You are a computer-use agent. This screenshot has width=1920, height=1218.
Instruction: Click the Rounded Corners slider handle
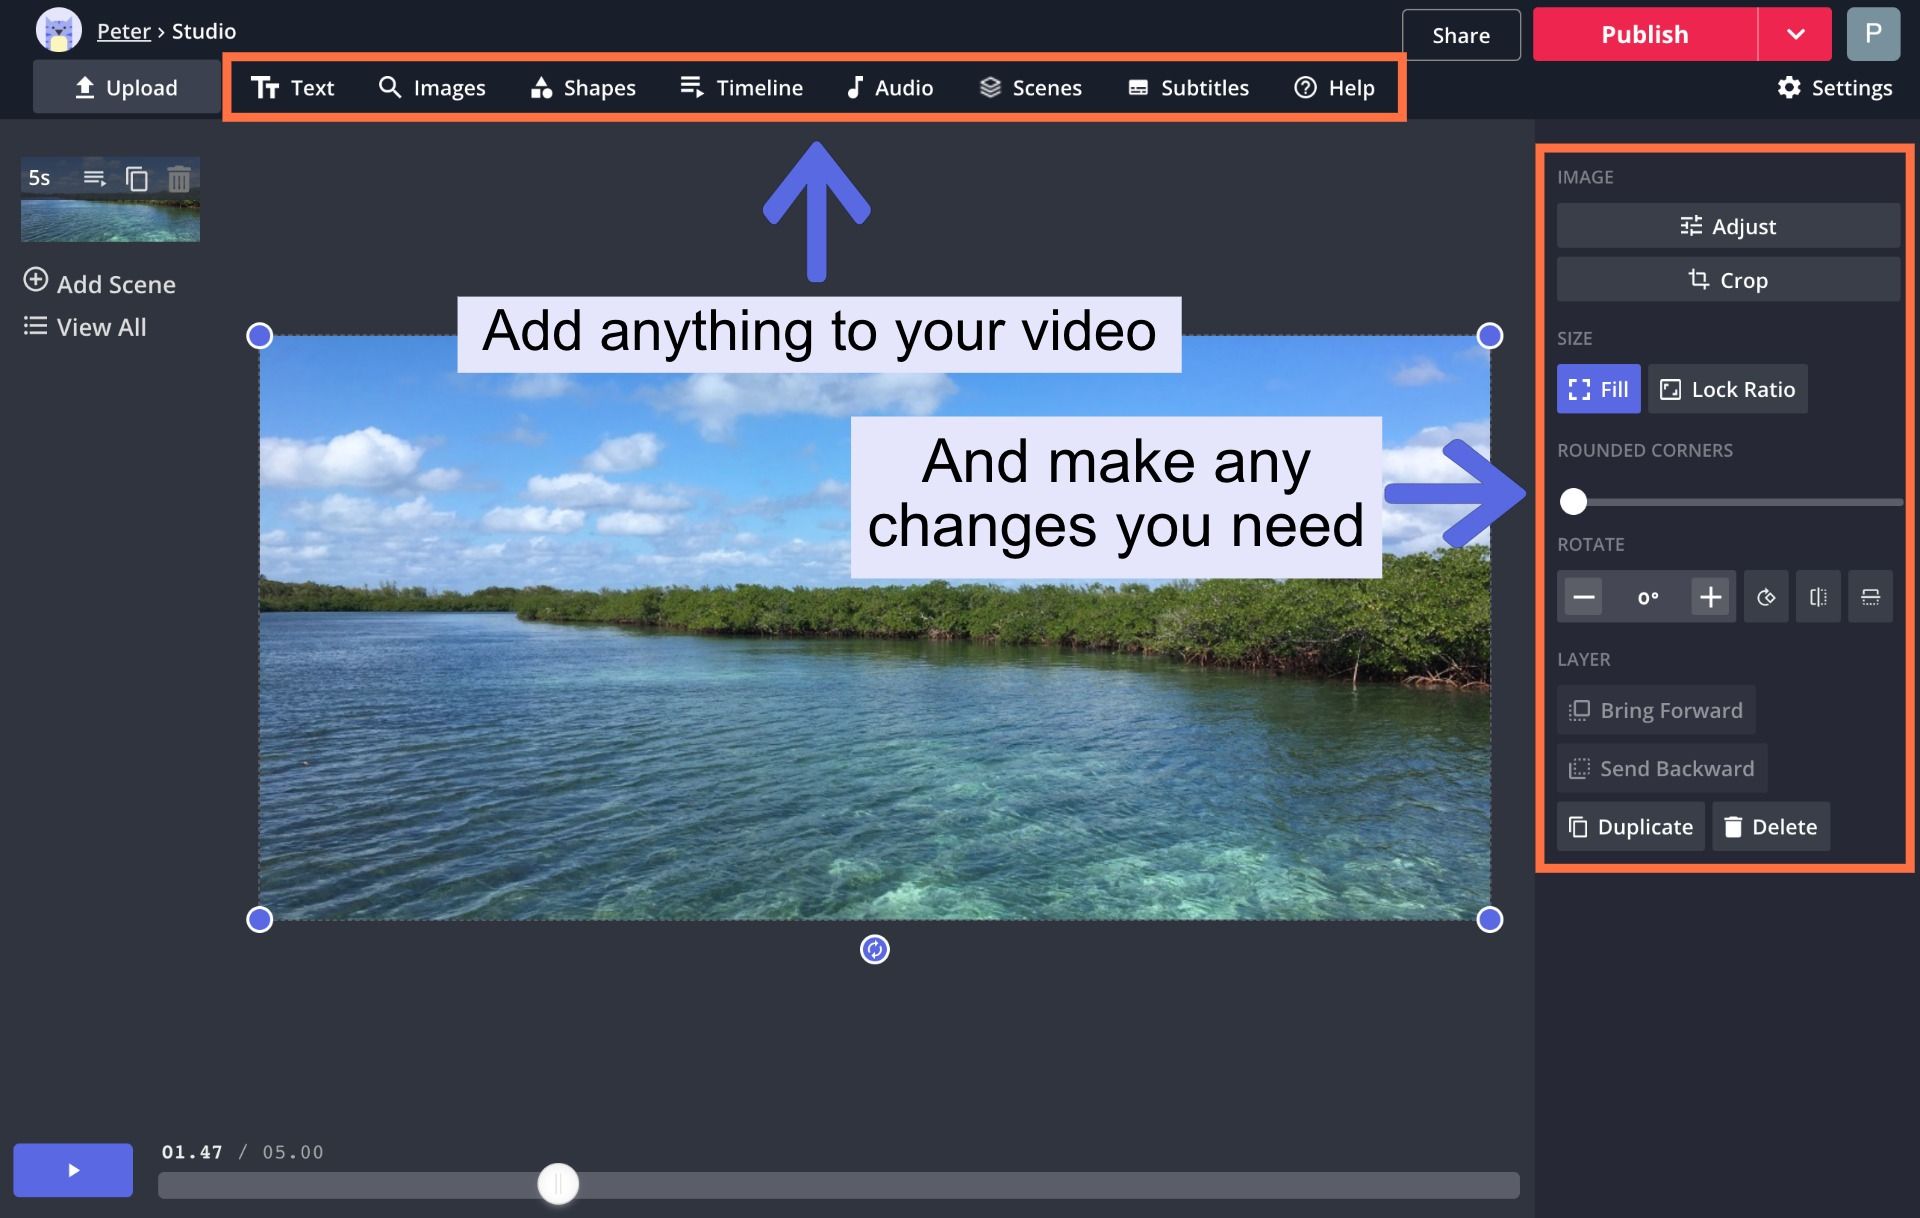[x=1573, y=501]
